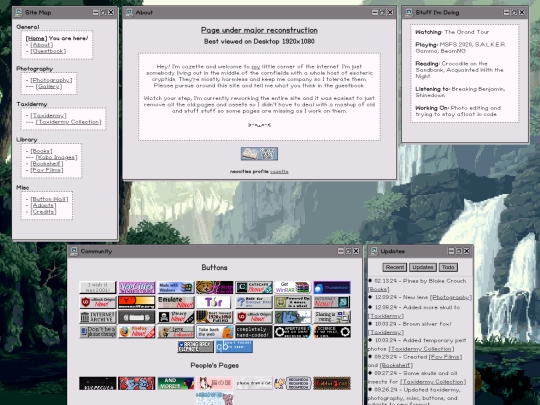
Task: Open the Credits link
Action: [43, 212]
